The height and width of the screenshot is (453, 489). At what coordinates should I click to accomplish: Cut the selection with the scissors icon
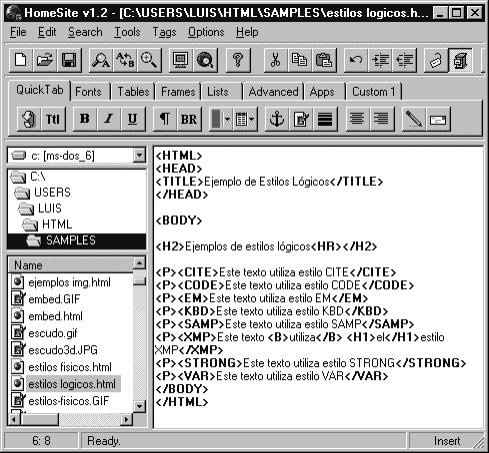click(x=275, y=60)
